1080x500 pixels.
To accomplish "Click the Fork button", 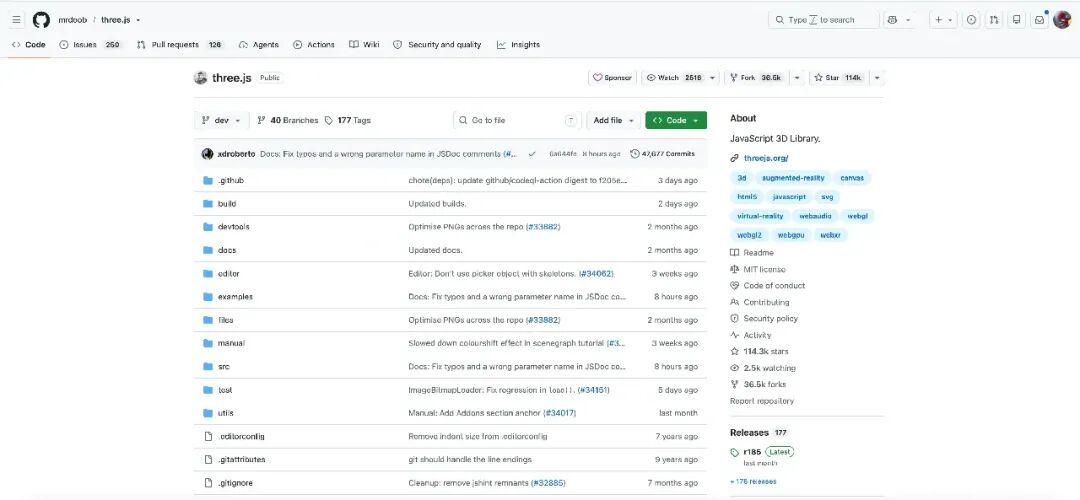I will tap(756, 78).
